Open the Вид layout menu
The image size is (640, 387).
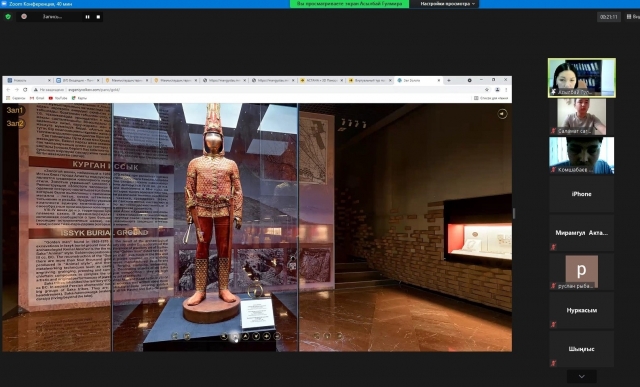(633, 17)
